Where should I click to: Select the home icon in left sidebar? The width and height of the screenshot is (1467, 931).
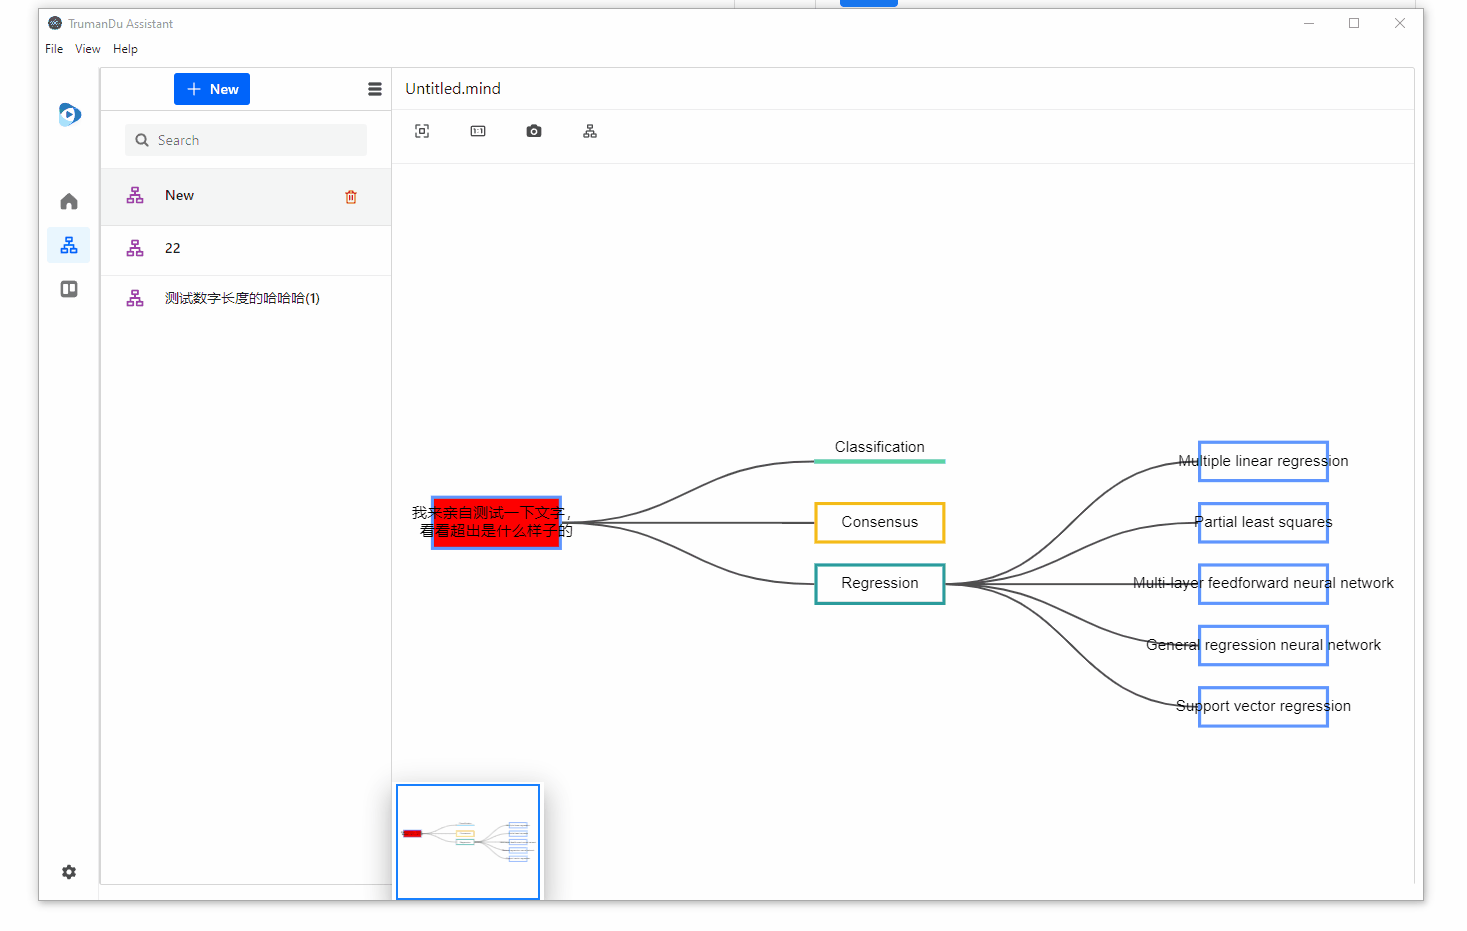click(x=68, y=201)
